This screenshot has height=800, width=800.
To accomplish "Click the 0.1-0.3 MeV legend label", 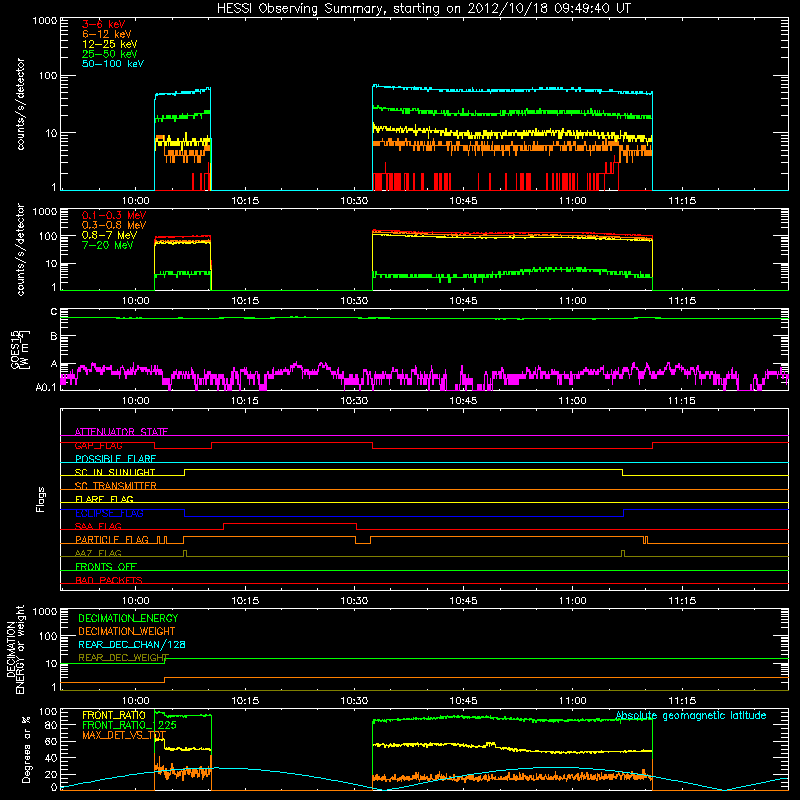I will pos(114,215).
